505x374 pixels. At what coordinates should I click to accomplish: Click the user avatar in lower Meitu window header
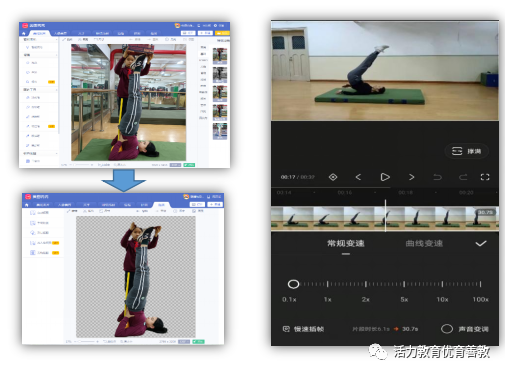(x=186, y=197)
